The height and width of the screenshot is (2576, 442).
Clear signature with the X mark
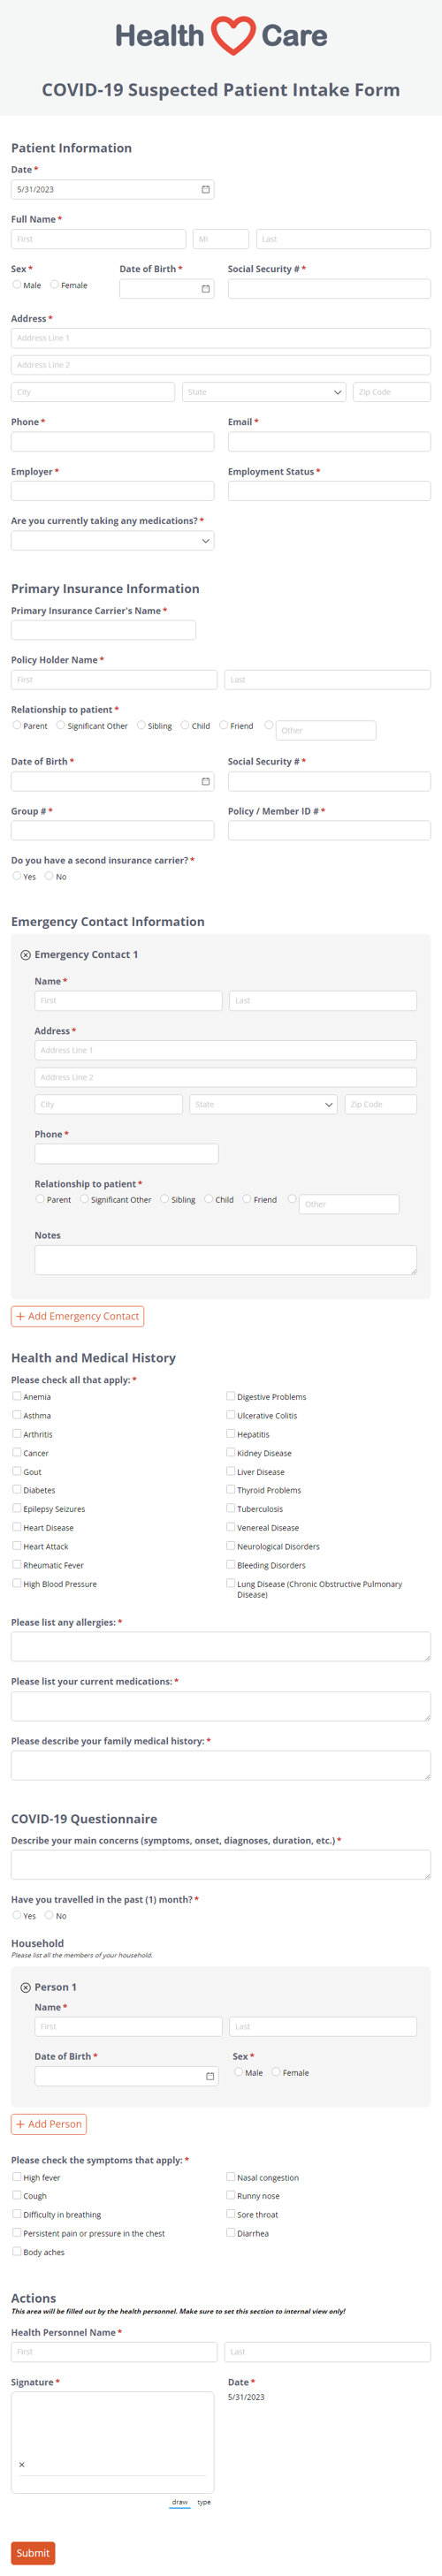pos(22,2464)
